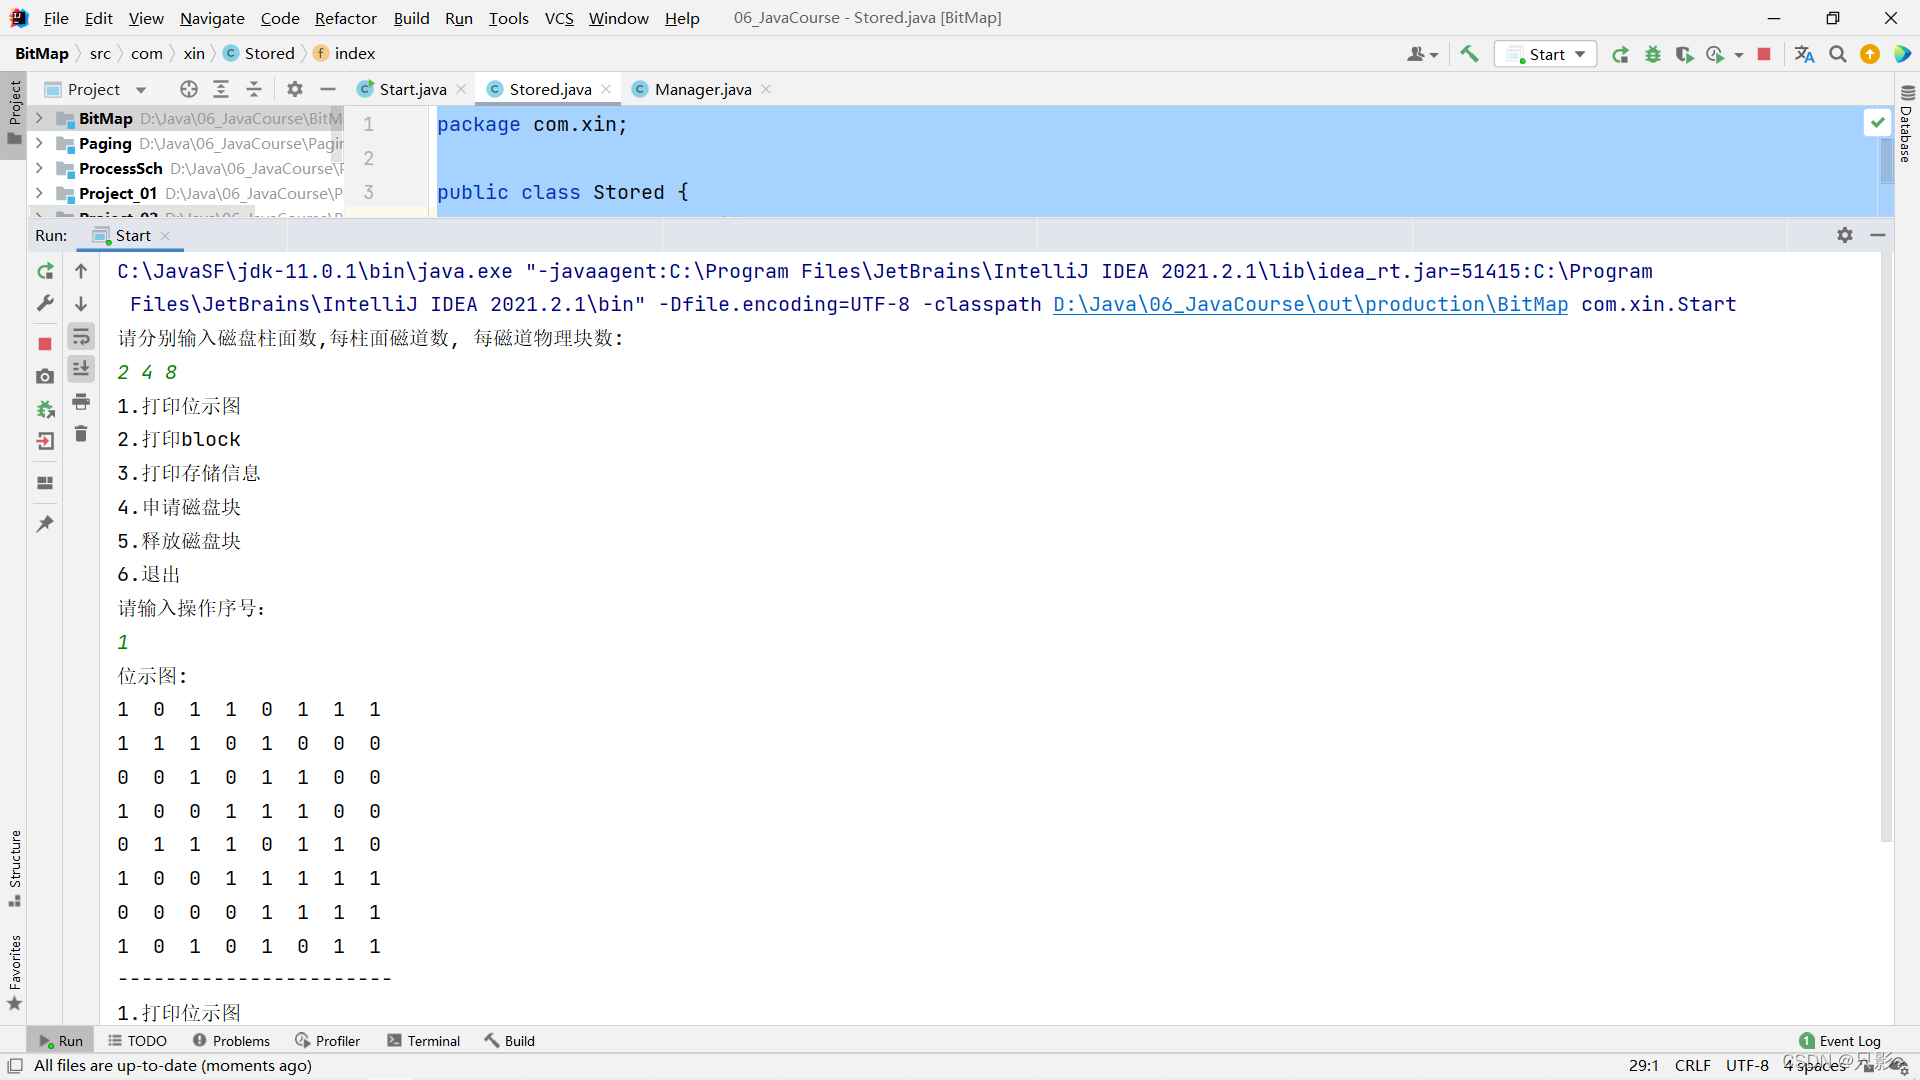Open Project panel options gear
1920x1080 pixels.
pyautogui.click(x=295, y=89)
